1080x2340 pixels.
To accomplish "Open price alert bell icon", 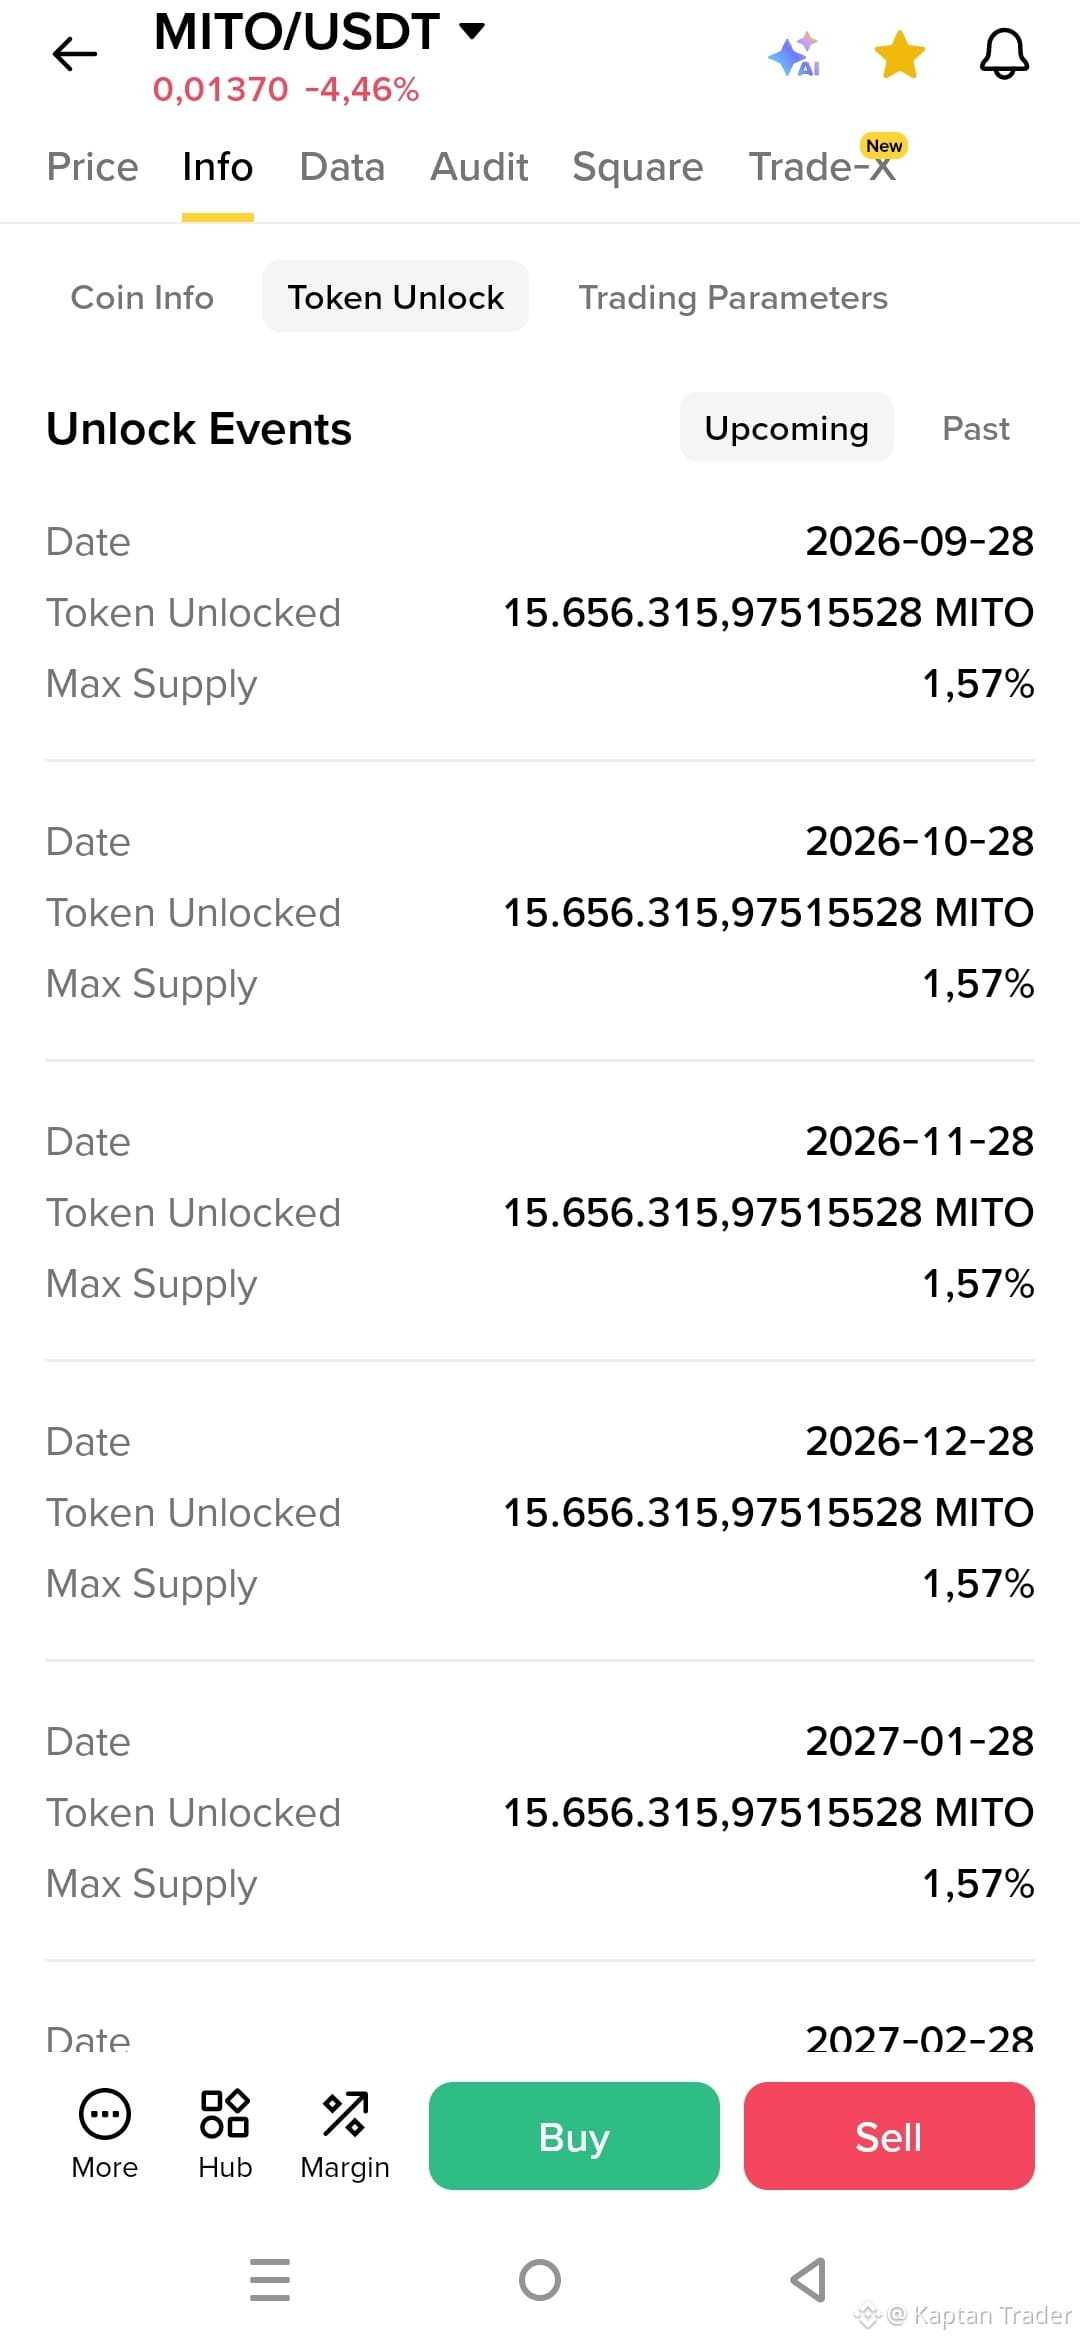I will [x=1004, y=54].
